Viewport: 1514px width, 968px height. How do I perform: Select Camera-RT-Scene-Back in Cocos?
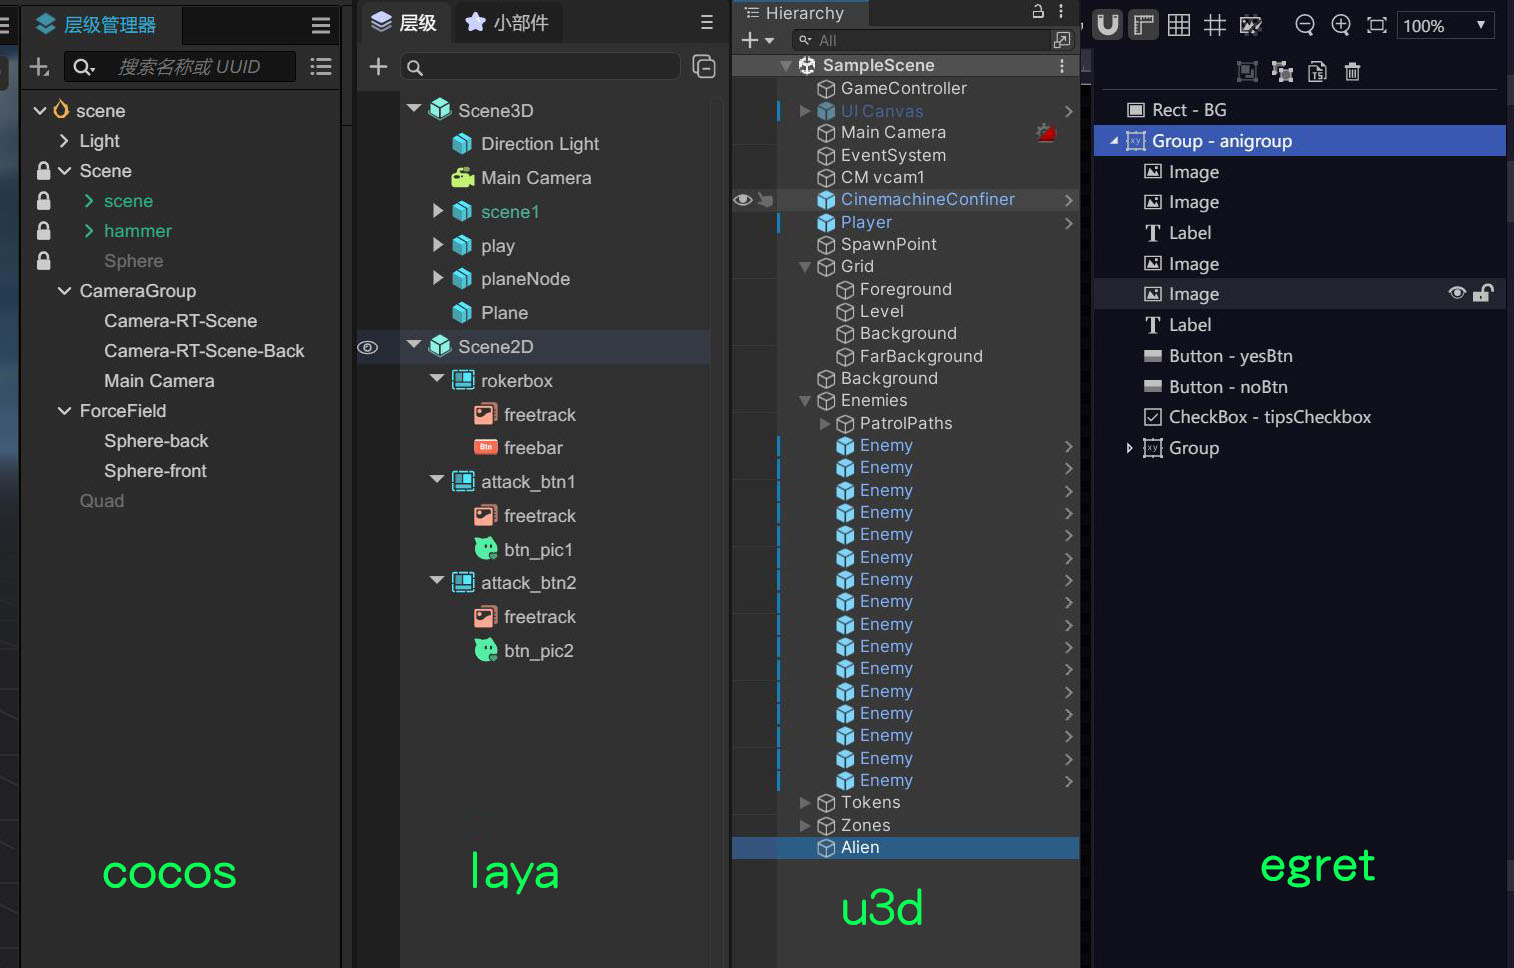(204, 351)
